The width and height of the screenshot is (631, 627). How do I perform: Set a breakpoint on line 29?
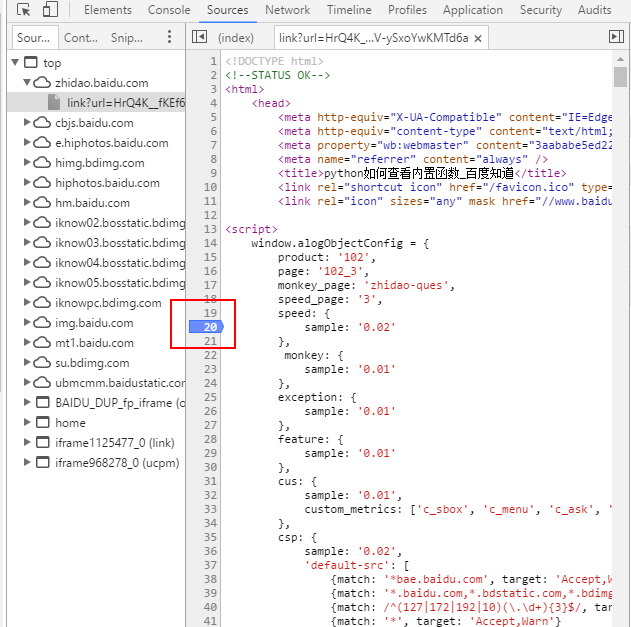pos(210,453)
